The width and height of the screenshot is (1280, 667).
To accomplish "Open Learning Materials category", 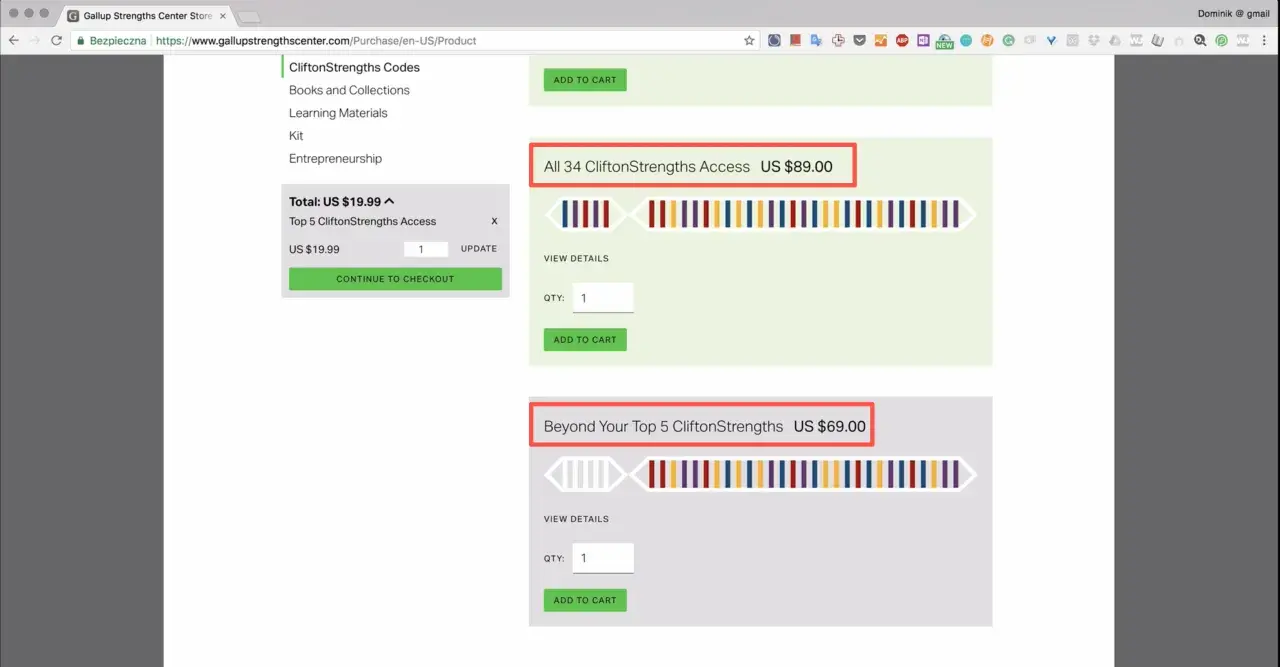I will click(x=338, y=113).
